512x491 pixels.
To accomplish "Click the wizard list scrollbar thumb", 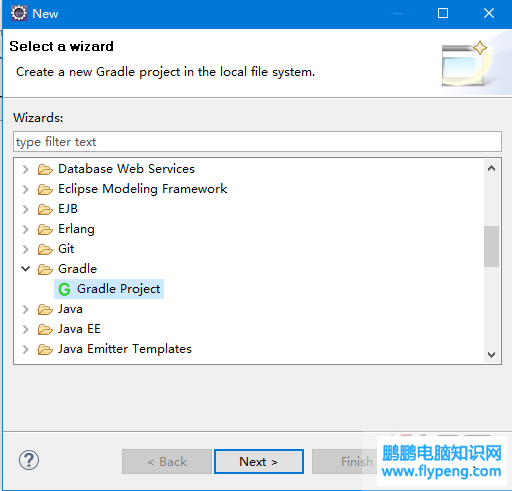I will [491, 246].
